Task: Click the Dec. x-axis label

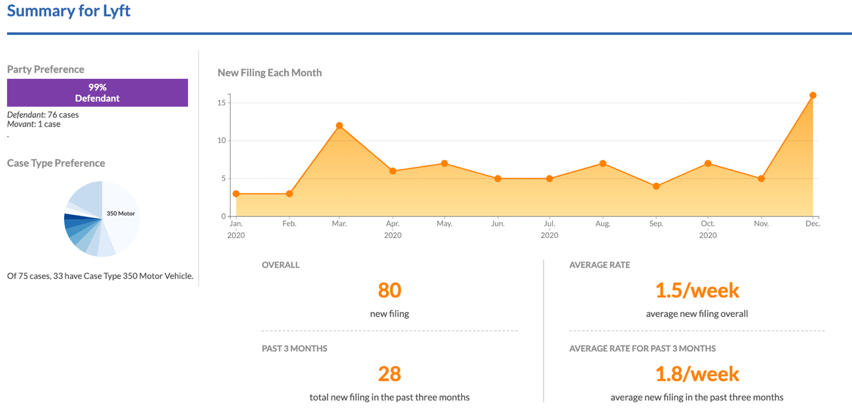Action: coord(813,223)
